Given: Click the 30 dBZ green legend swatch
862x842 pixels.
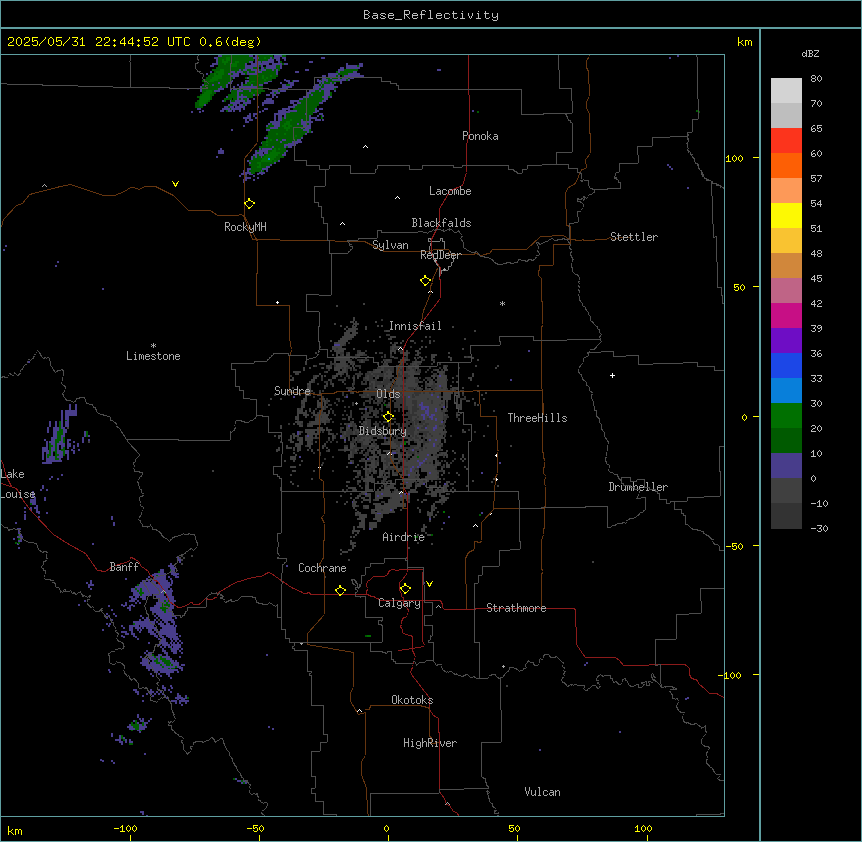Looking at the screenshot, I should tap(786, 416).
